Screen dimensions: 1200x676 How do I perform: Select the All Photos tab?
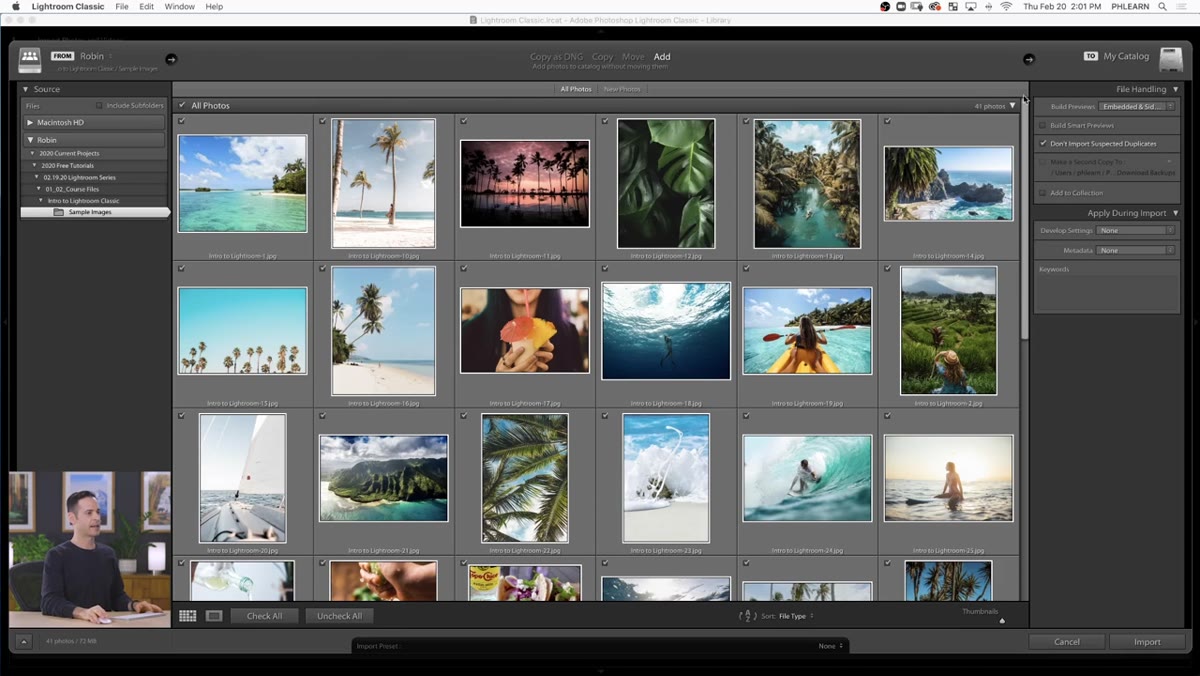point(576,89)
